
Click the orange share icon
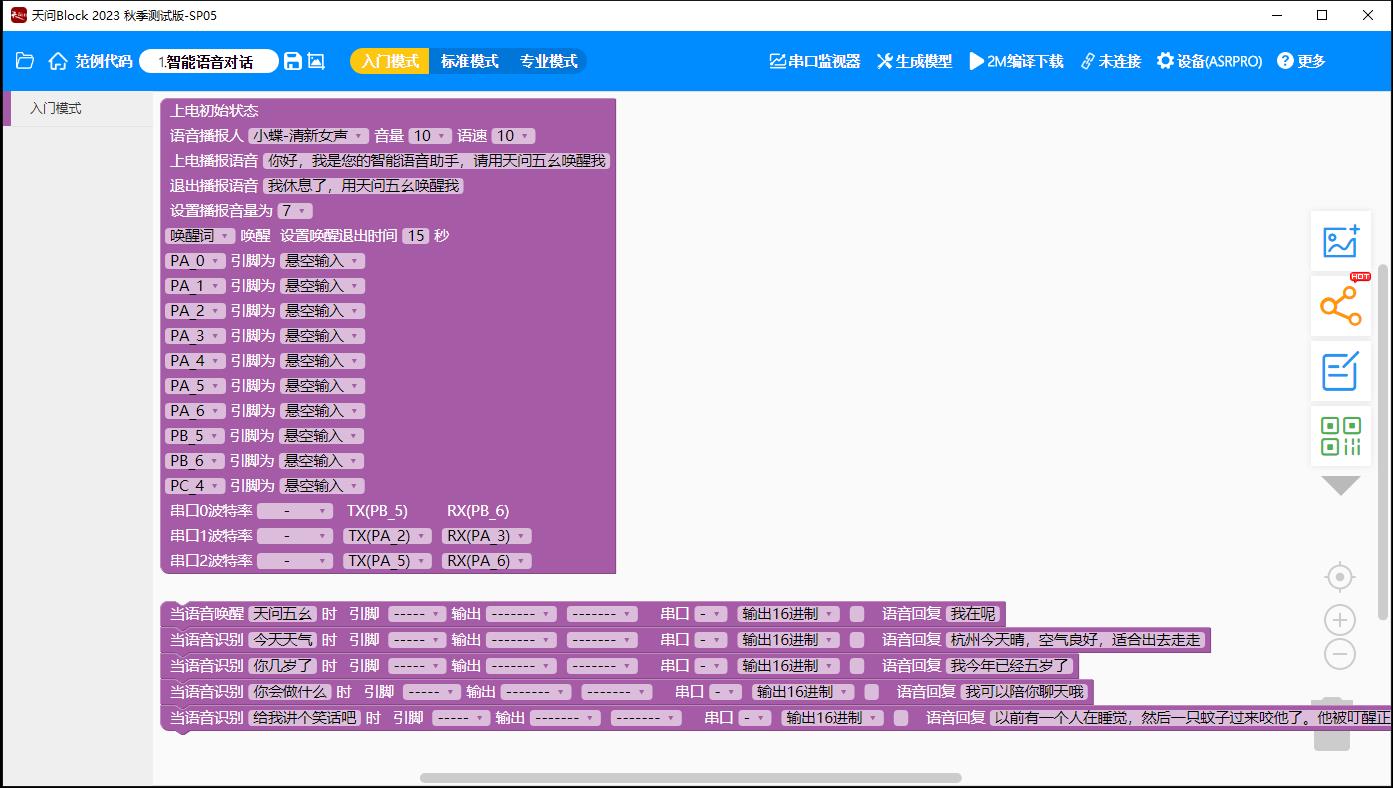click(1341, 306)
